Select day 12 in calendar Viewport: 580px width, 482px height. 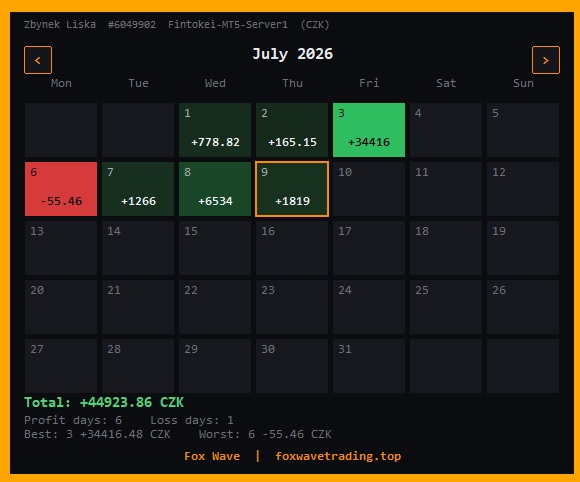click(523, 189)
